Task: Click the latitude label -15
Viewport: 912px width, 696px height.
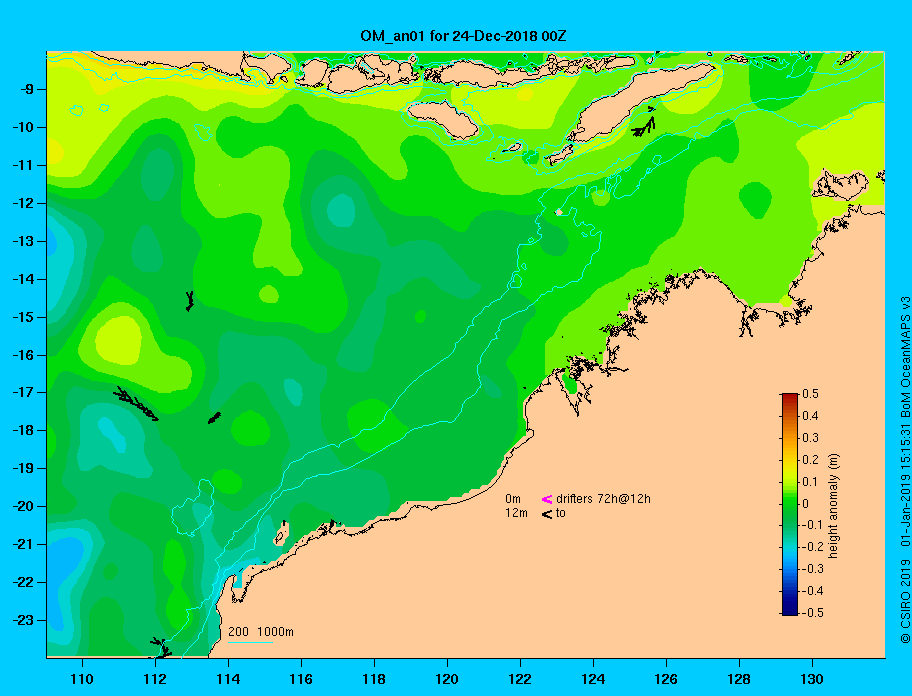Action: [24, 317]
